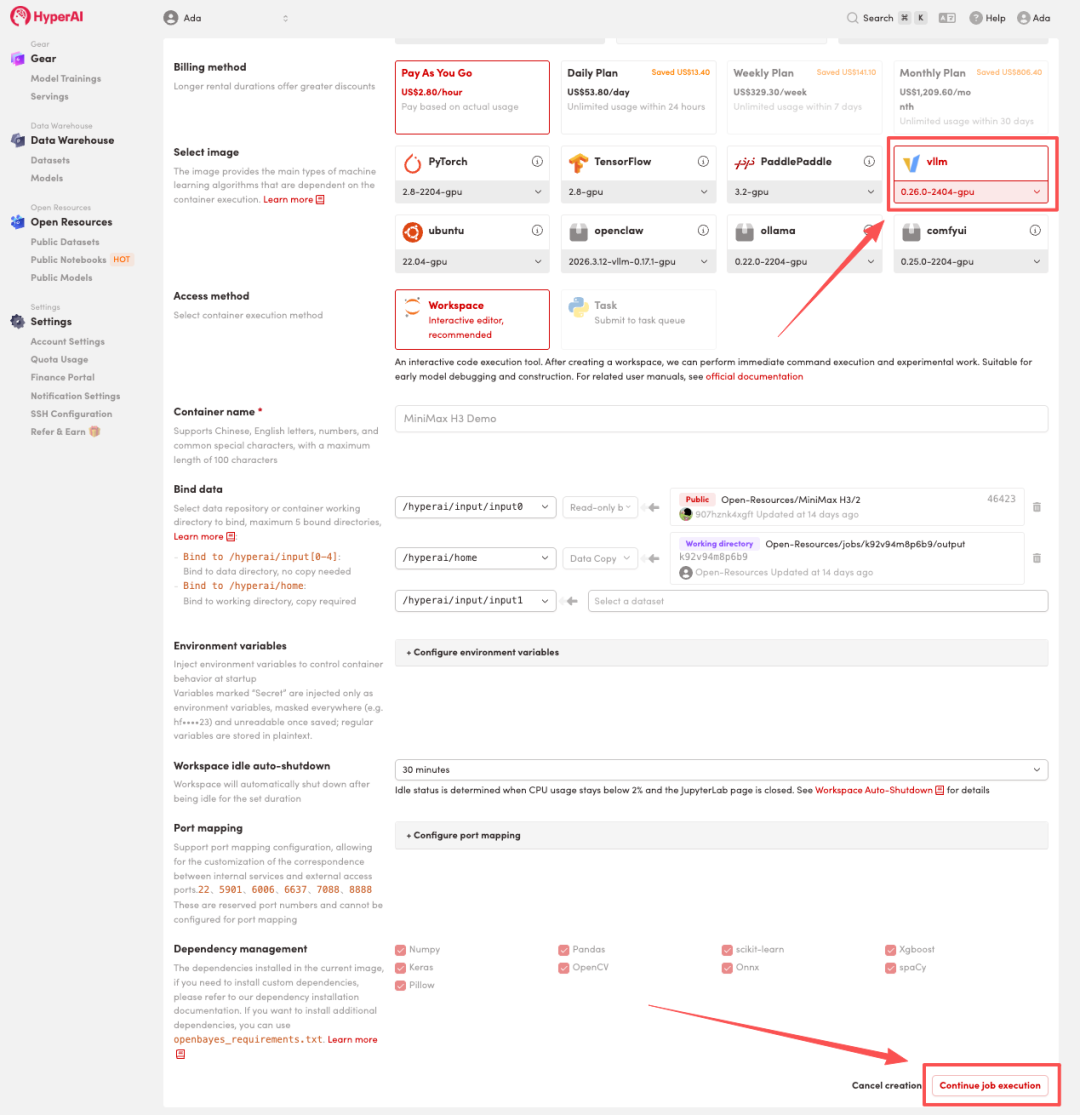Delete the working directory binding
This screenshot has height=1115, width=1080.
[1037, 558]
